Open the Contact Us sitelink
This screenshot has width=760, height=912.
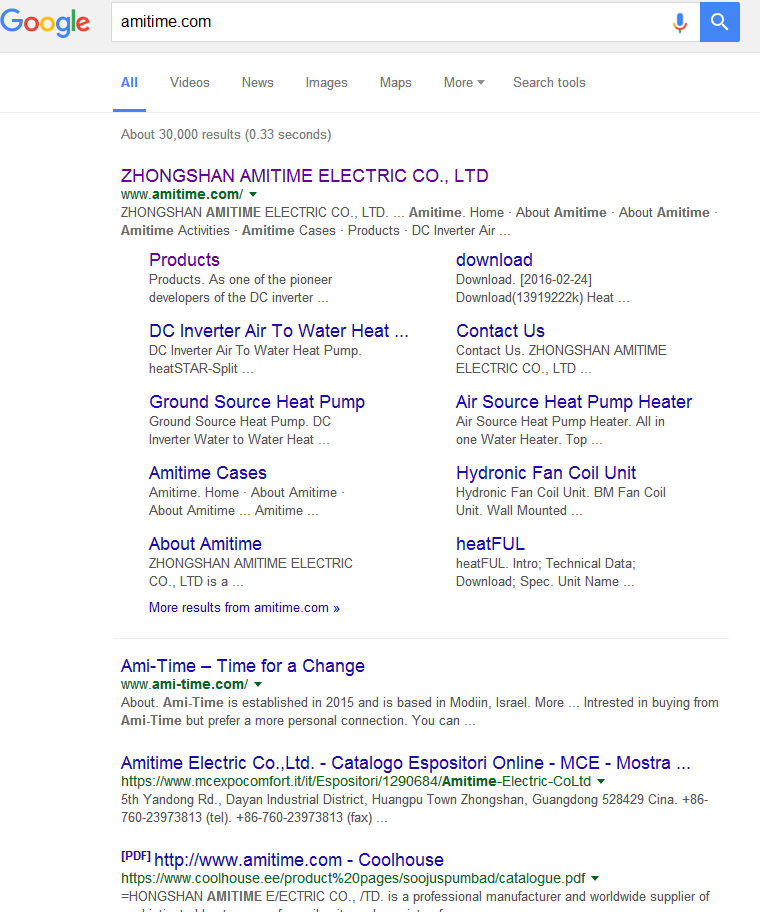500,331
